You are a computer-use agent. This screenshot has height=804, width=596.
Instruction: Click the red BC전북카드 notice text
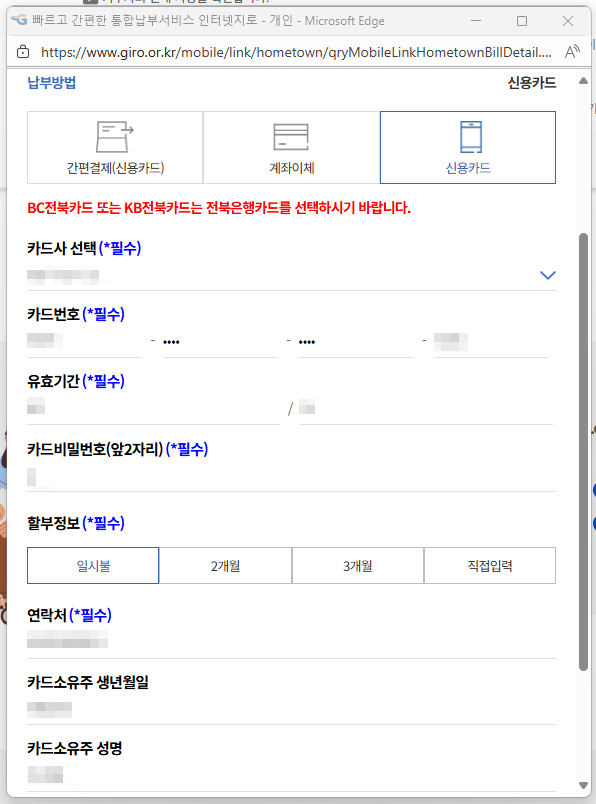coord(219,208)
